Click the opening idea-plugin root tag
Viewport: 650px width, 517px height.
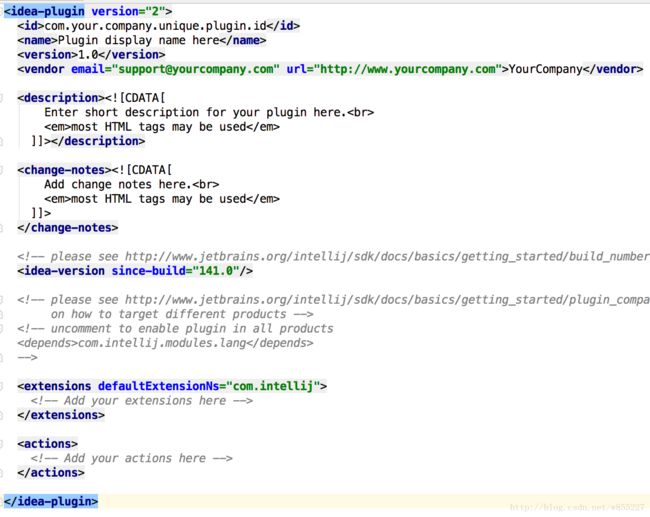coord(46,11)
